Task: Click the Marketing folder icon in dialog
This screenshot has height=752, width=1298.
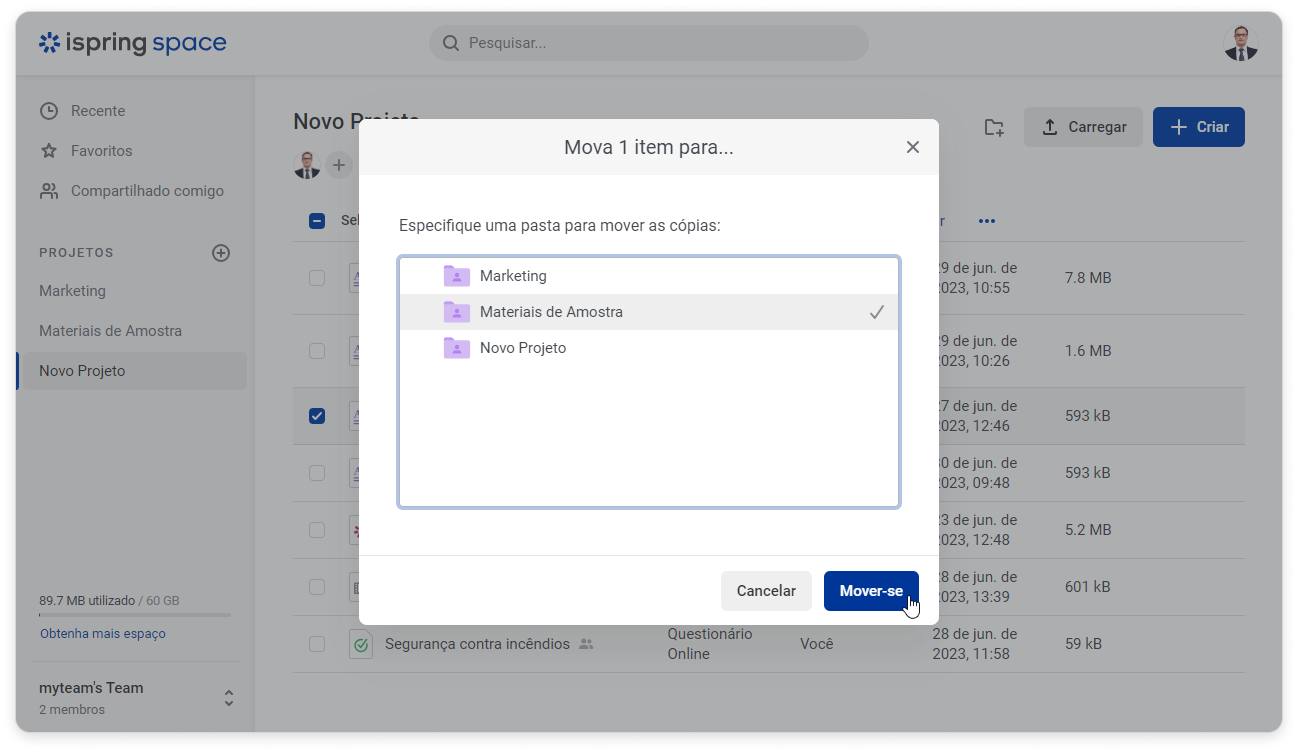Action: [457, 276]
